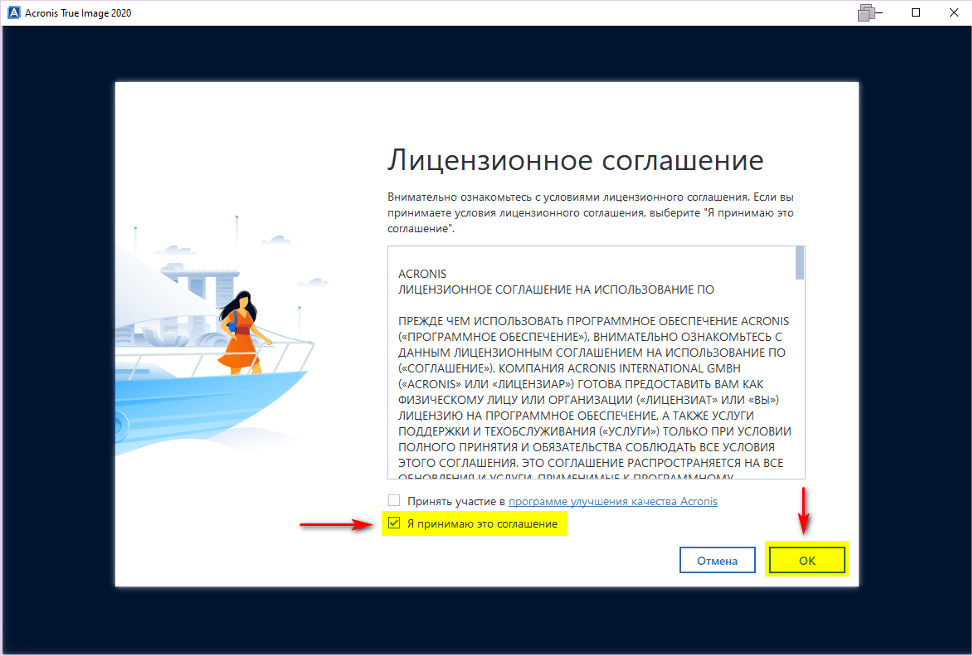The image size is (972, 656).
Task: Click the line starting "ЭТОГО СОГЛАШЕНИЯ. ЭТО СОГЛАШЕНИЕ"
Action: [x=590, y=463]
